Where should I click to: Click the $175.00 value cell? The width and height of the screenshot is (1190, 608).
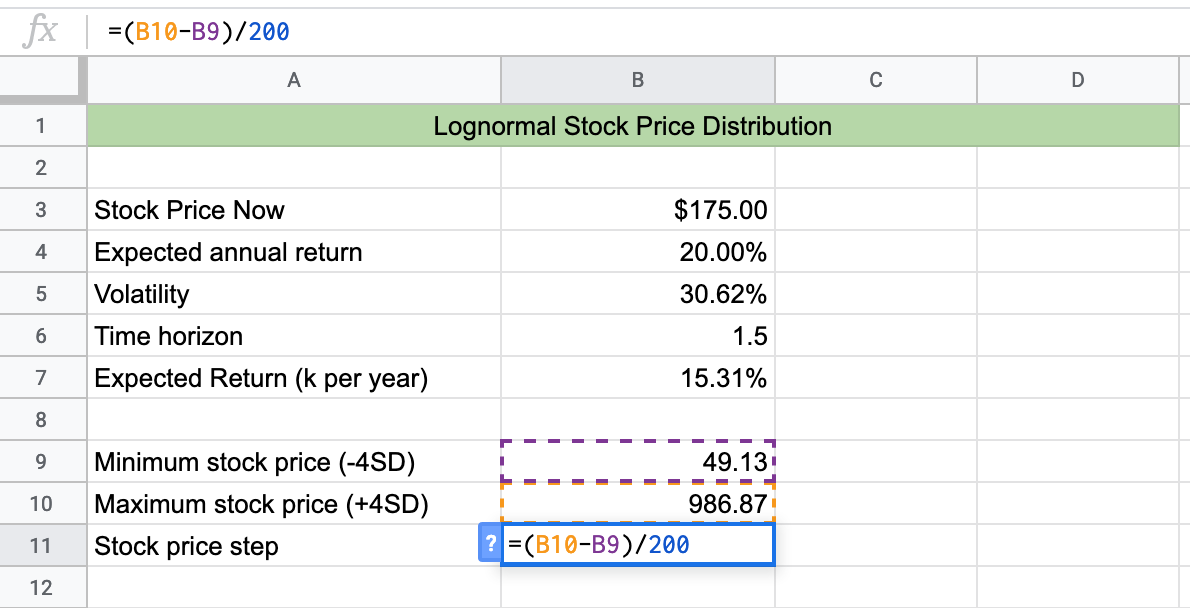pyautogui.click(x=638, y=209)
